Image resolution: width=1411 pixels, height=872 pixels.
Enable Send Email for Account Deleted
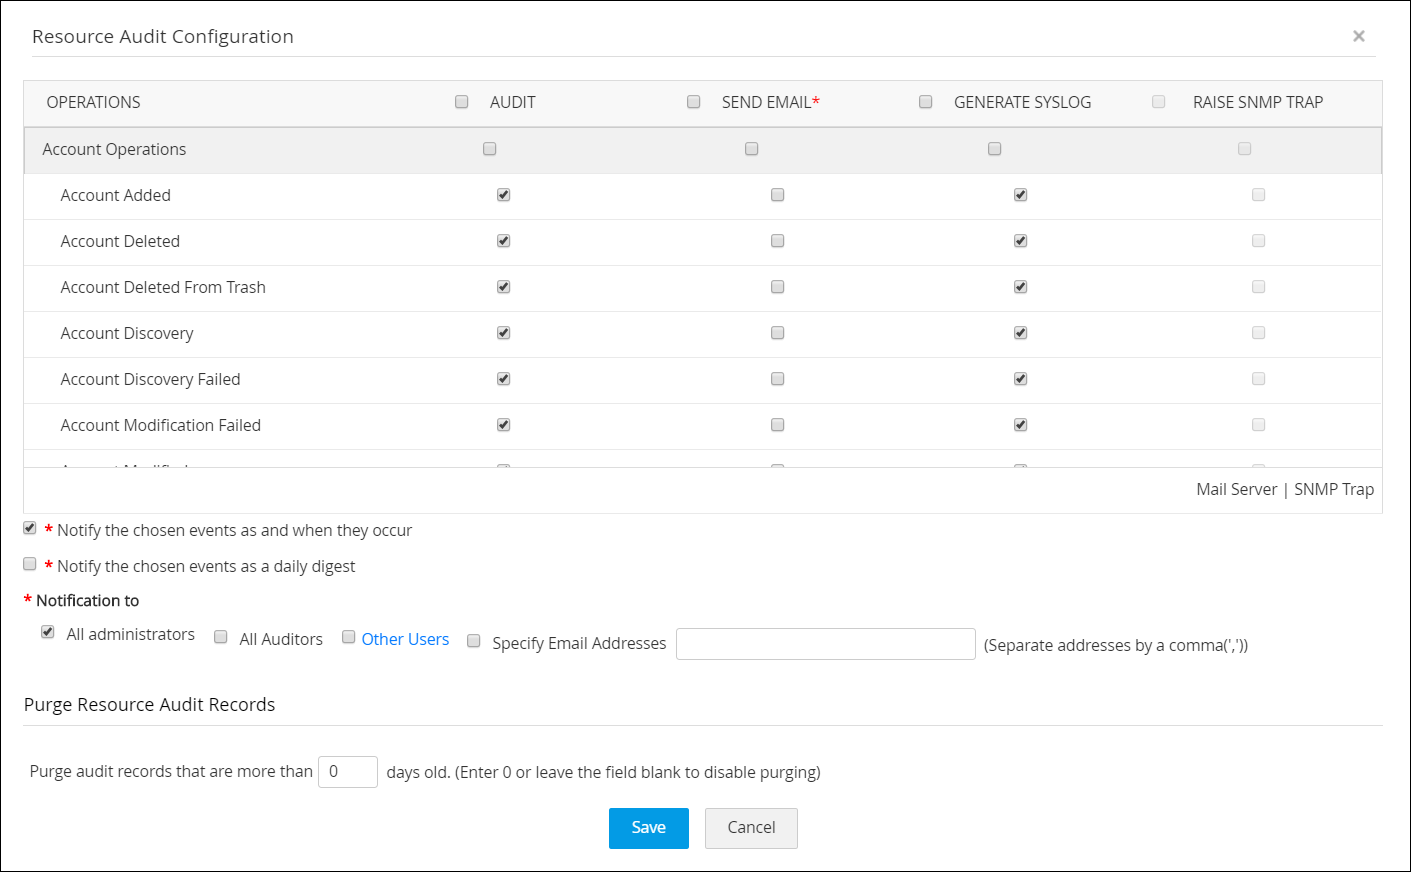(777, 240)
